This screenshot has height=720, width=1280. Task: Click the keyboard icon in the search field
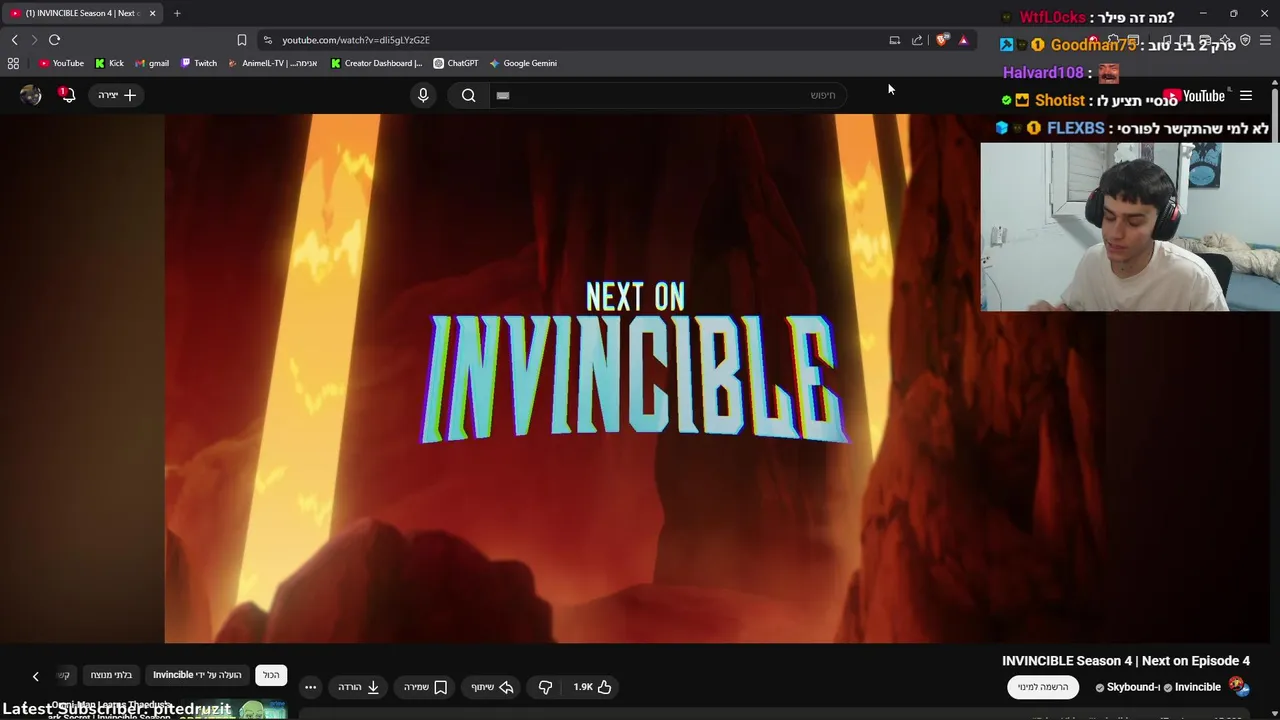(x=503, y=95)
